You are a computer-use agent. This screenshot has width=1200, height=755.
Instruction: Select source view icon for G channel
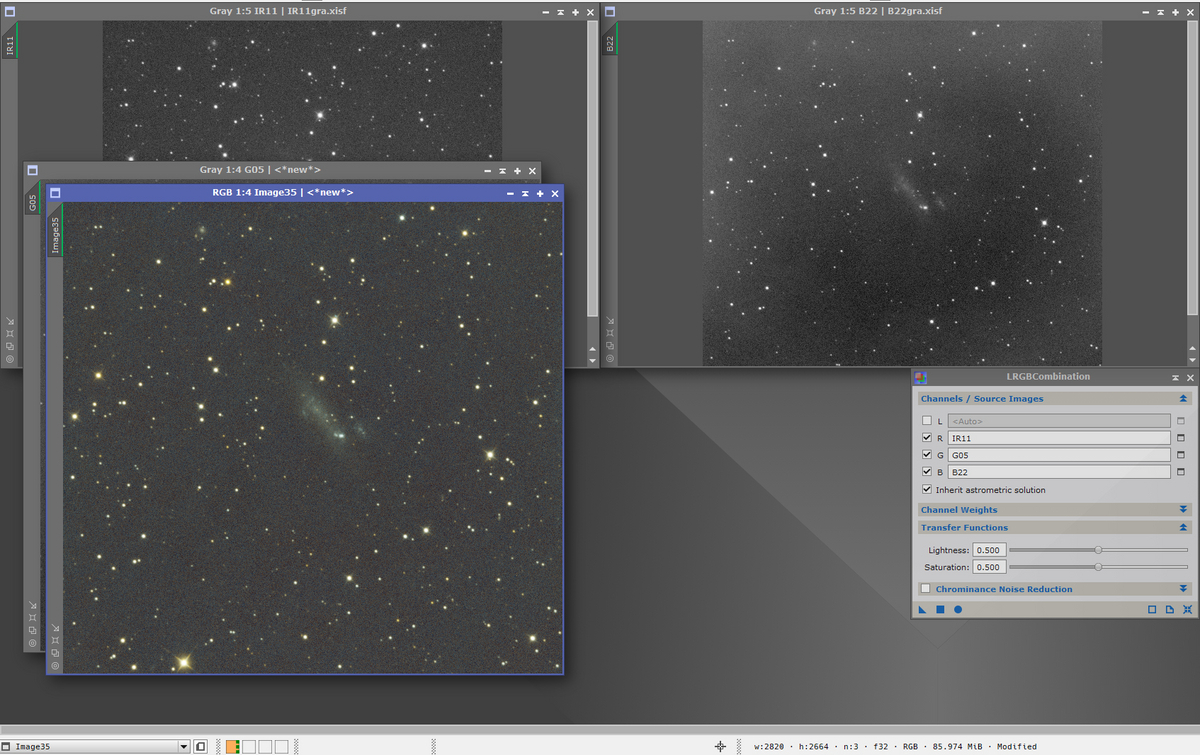[1181, 455]
